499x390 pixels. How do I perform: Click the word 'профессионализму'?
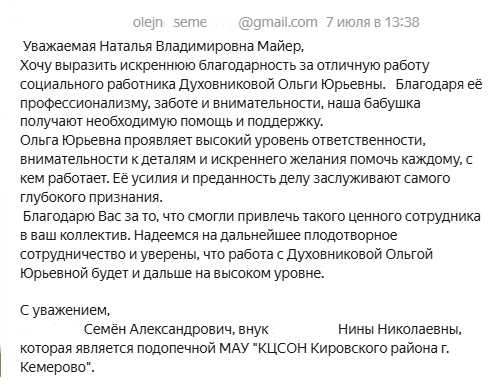tap(82, 103)
